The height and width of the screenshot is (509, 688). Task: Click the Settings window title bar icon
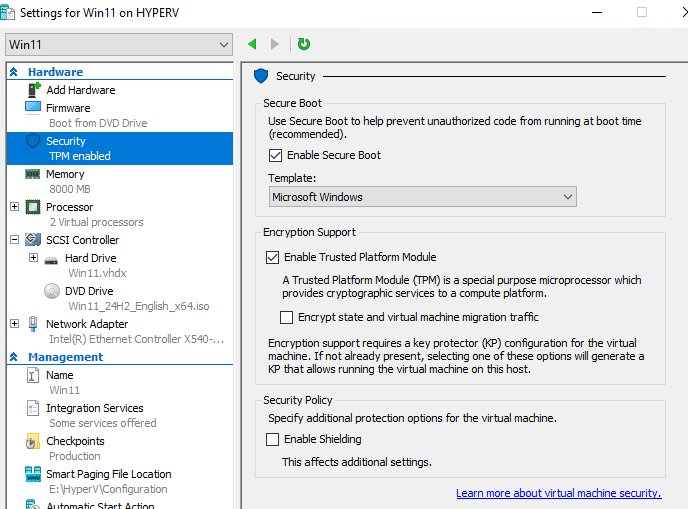(x=7, y=12)
